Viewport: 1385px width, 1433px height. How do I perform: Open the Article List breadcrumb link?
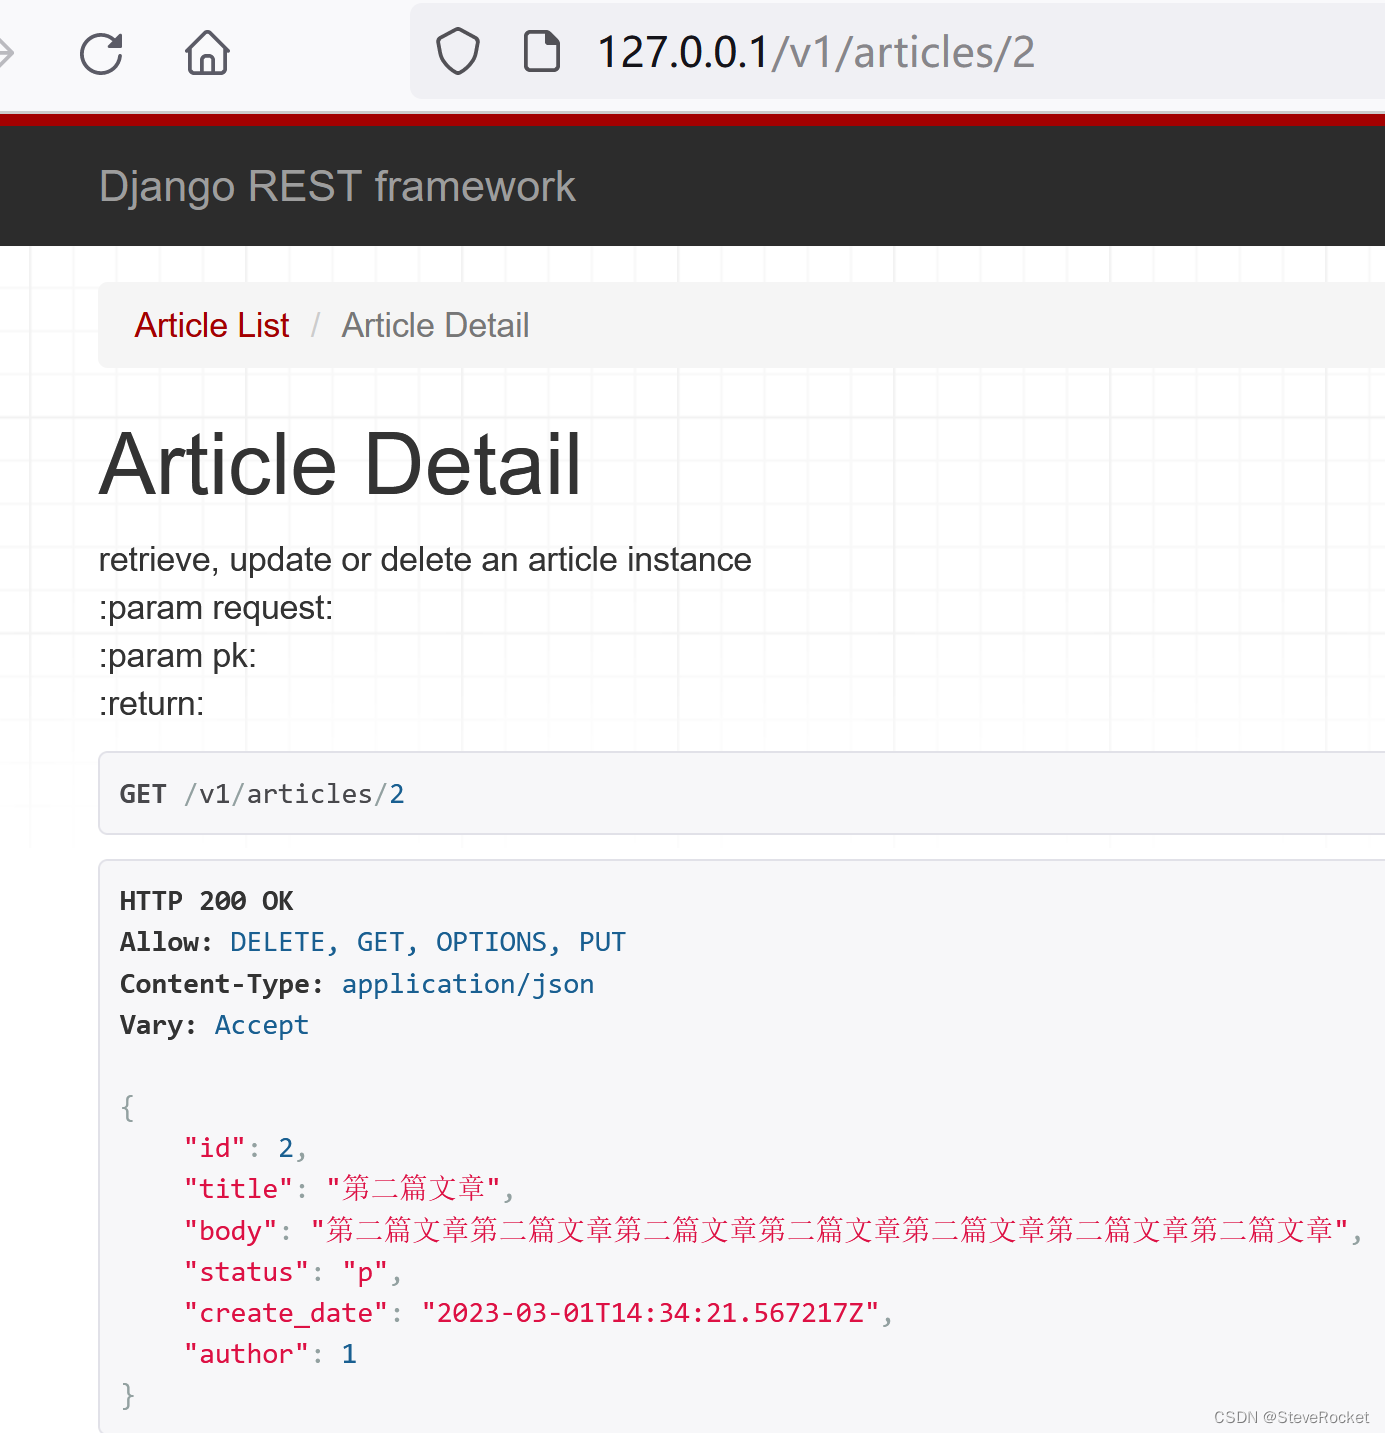tap(212, 325)
